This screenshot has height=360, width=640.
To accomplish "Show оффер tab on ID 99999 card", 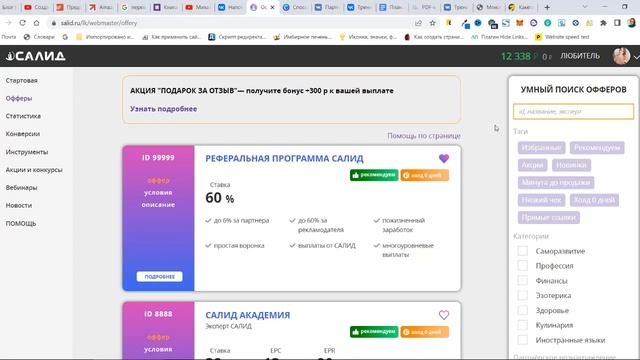I will click(158, 180).
